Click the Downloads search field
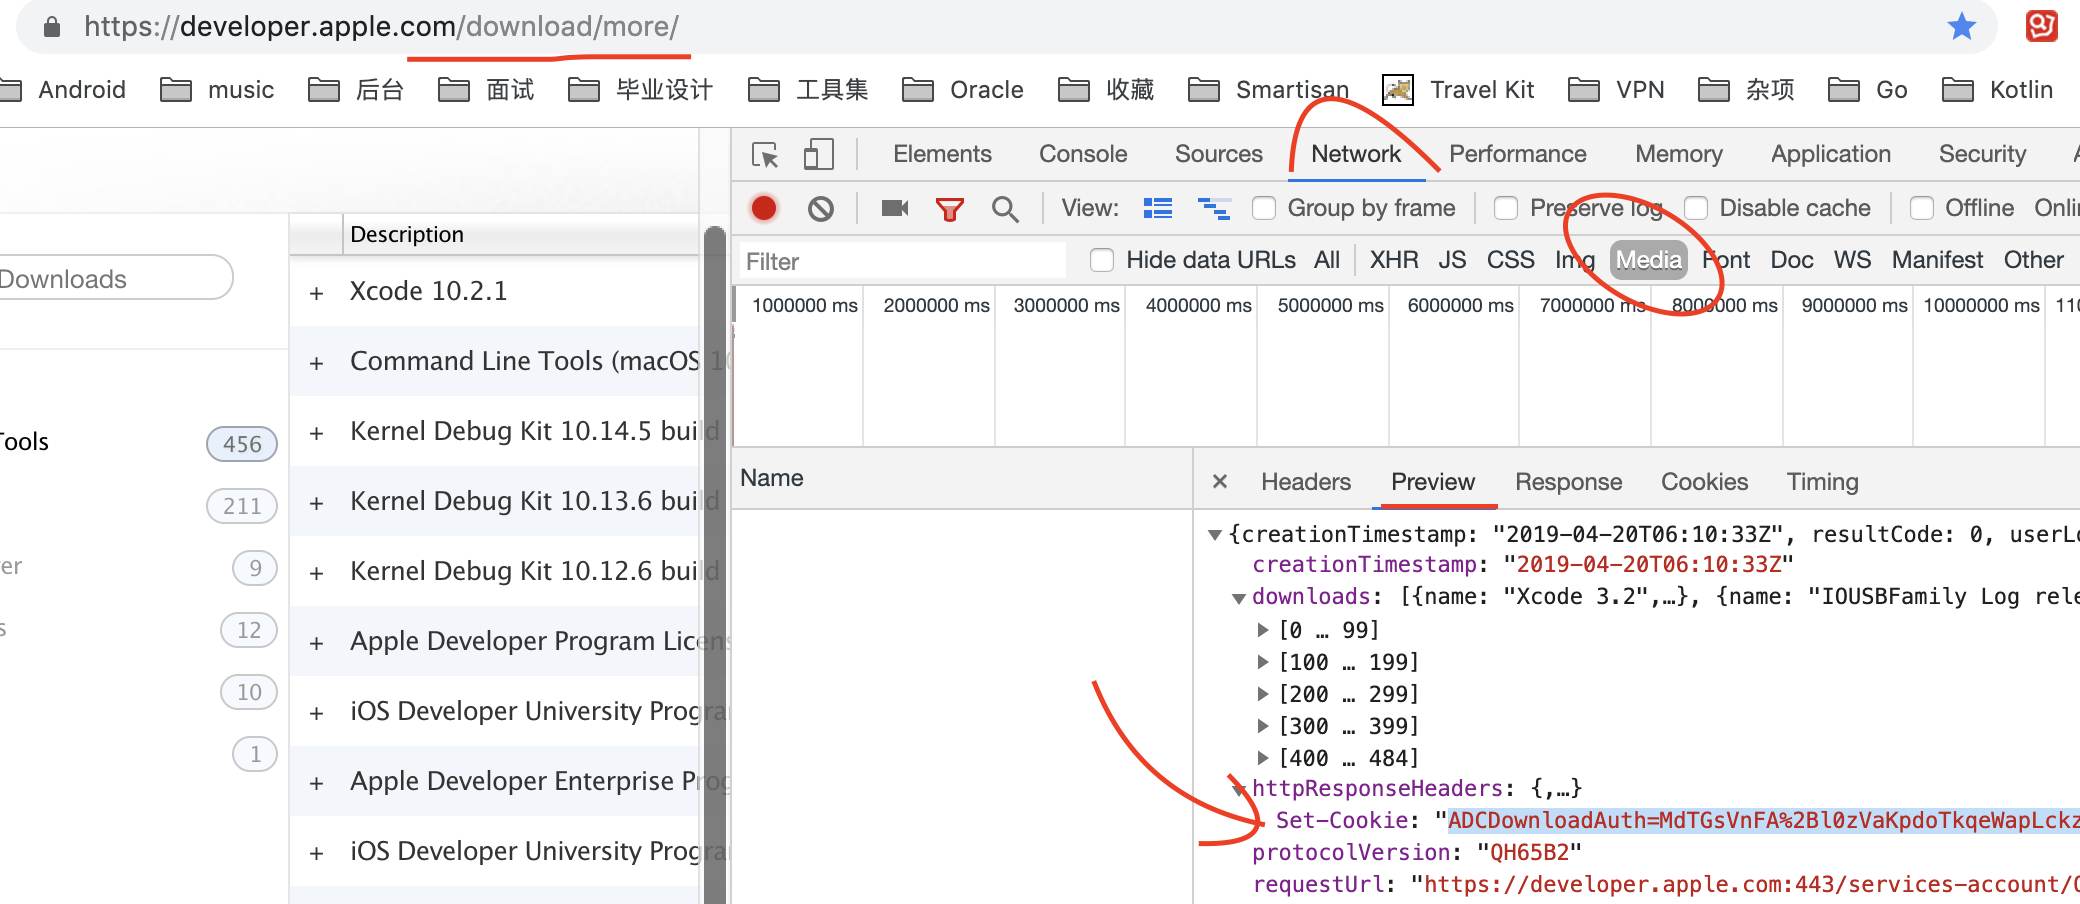 pyautogui.click(x=115, y=278)
